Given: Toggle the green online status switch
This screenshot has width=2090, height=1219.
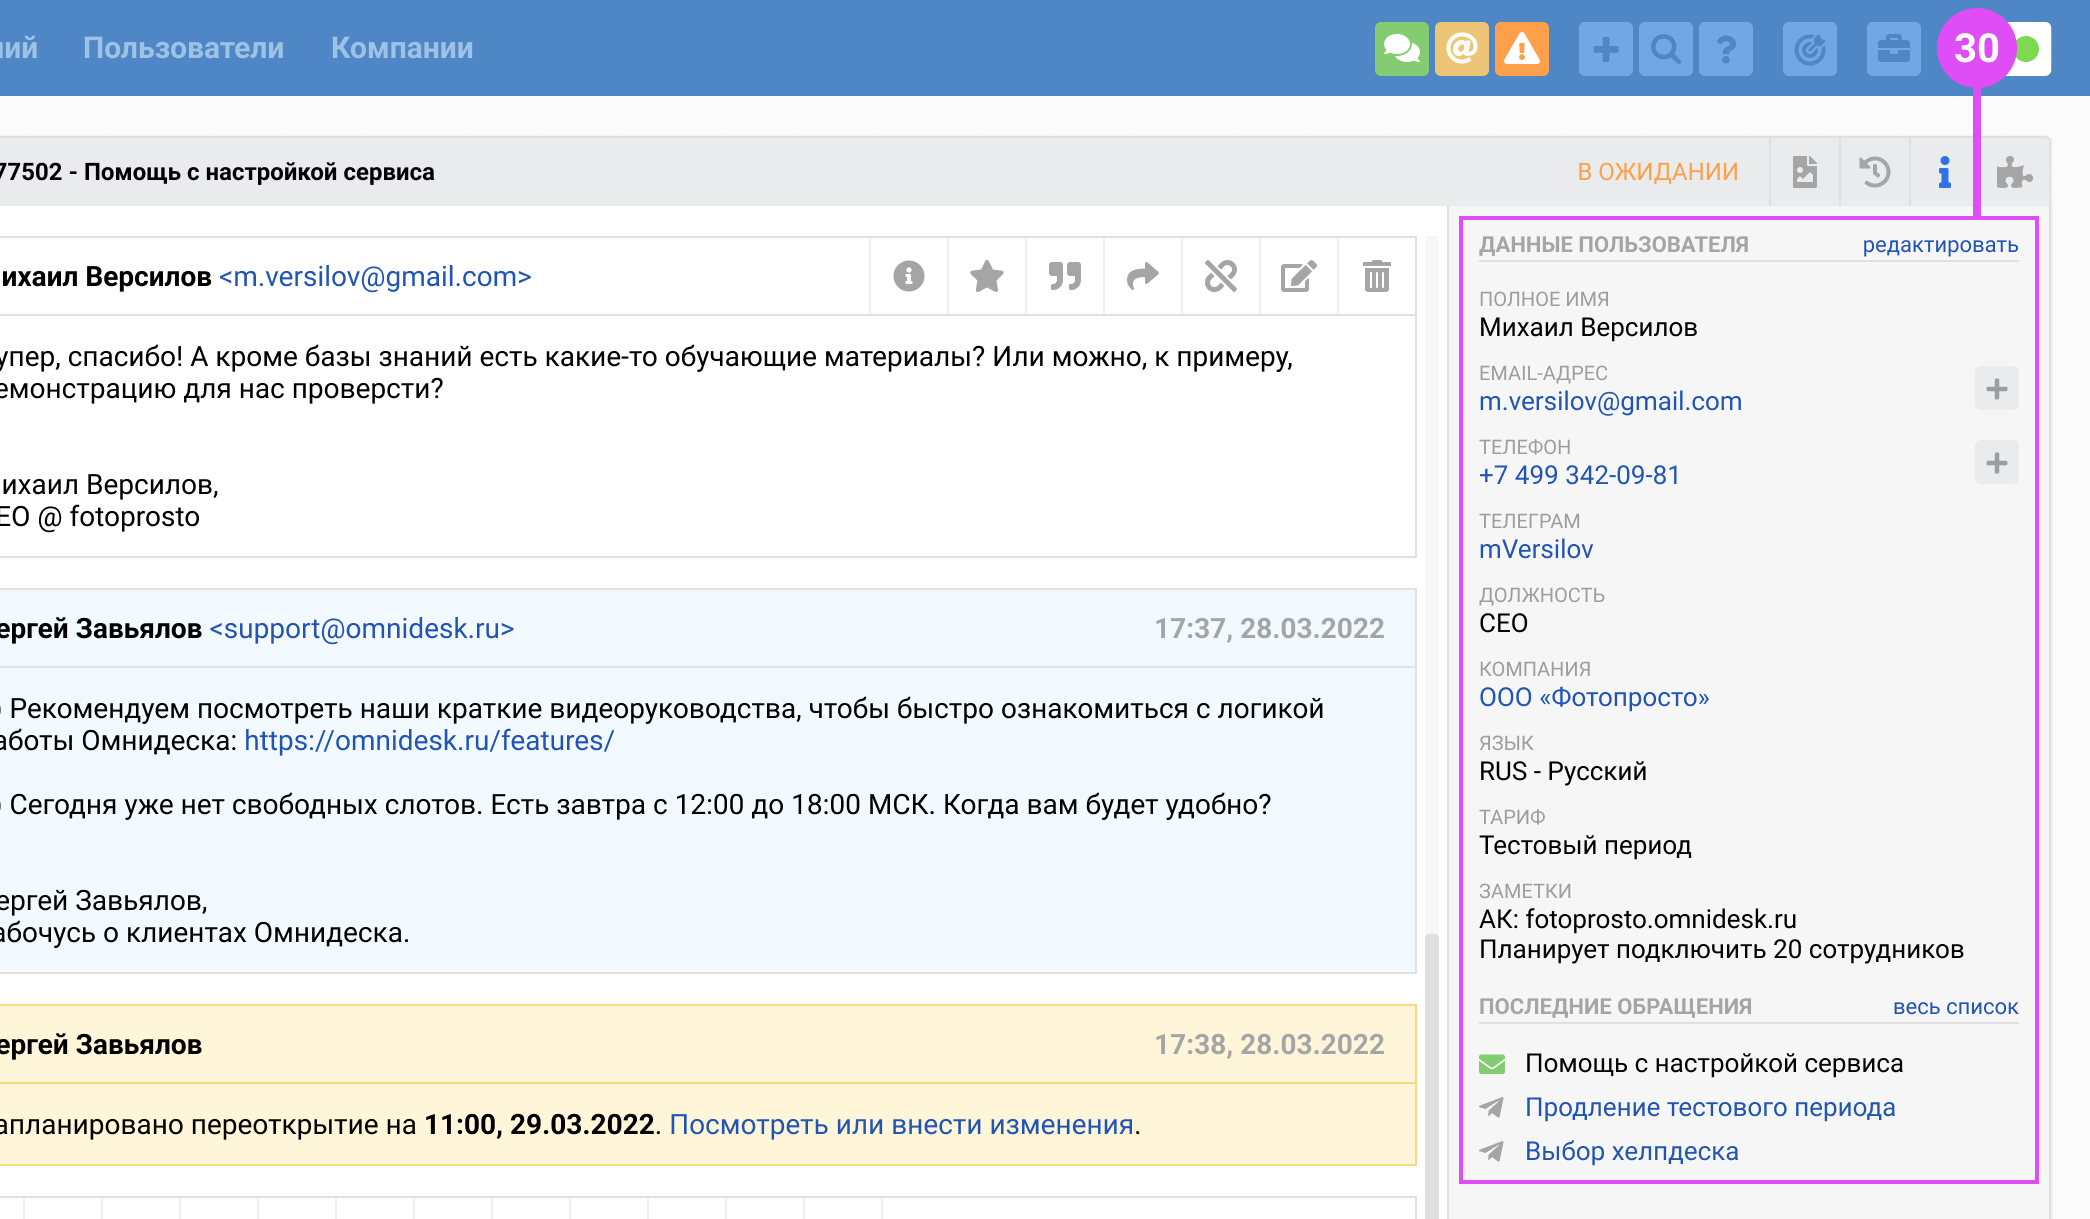Looking at the screenshot, I should click(x=2028, y=49).
